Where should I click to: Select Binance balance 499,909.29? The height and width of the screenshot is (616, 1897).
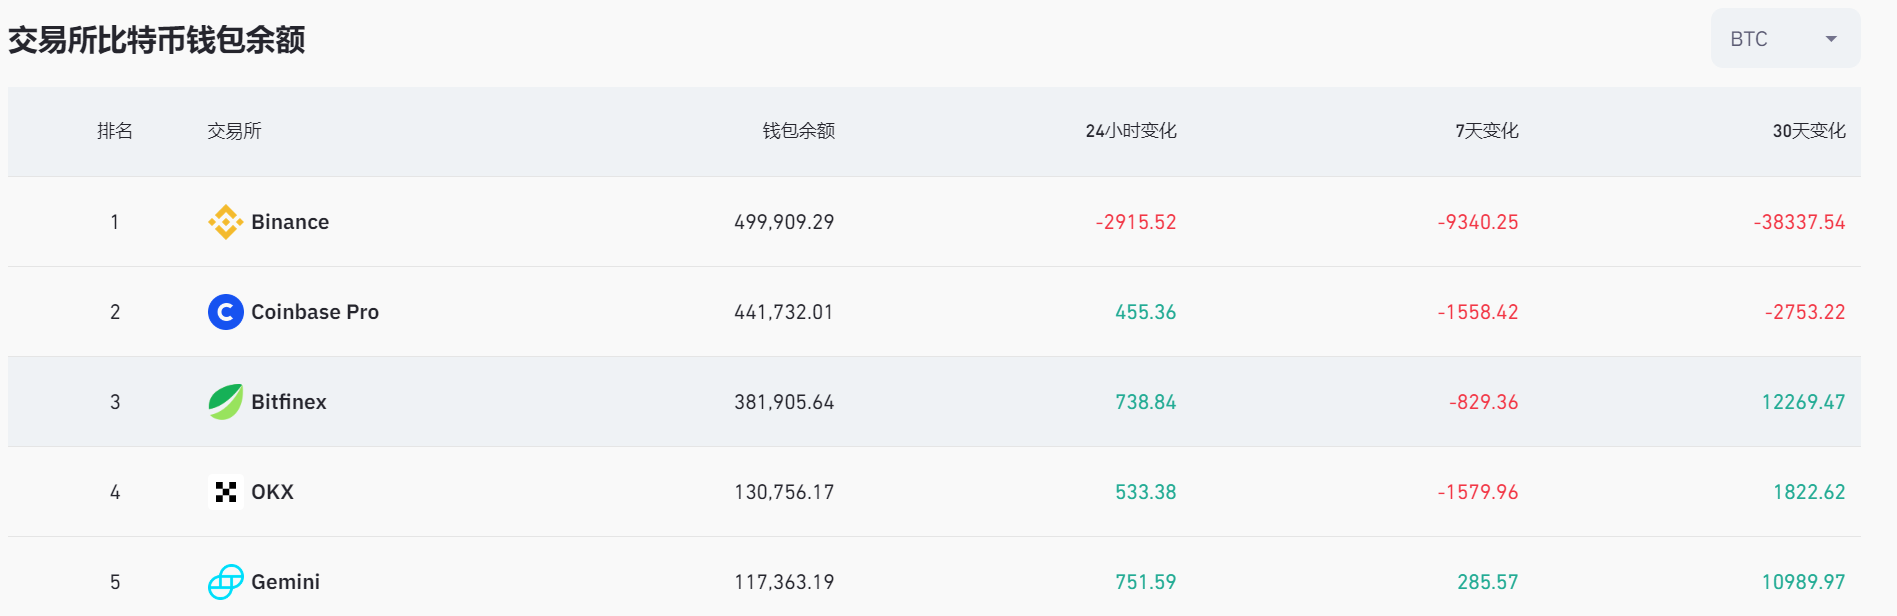[x=784, y=222]
